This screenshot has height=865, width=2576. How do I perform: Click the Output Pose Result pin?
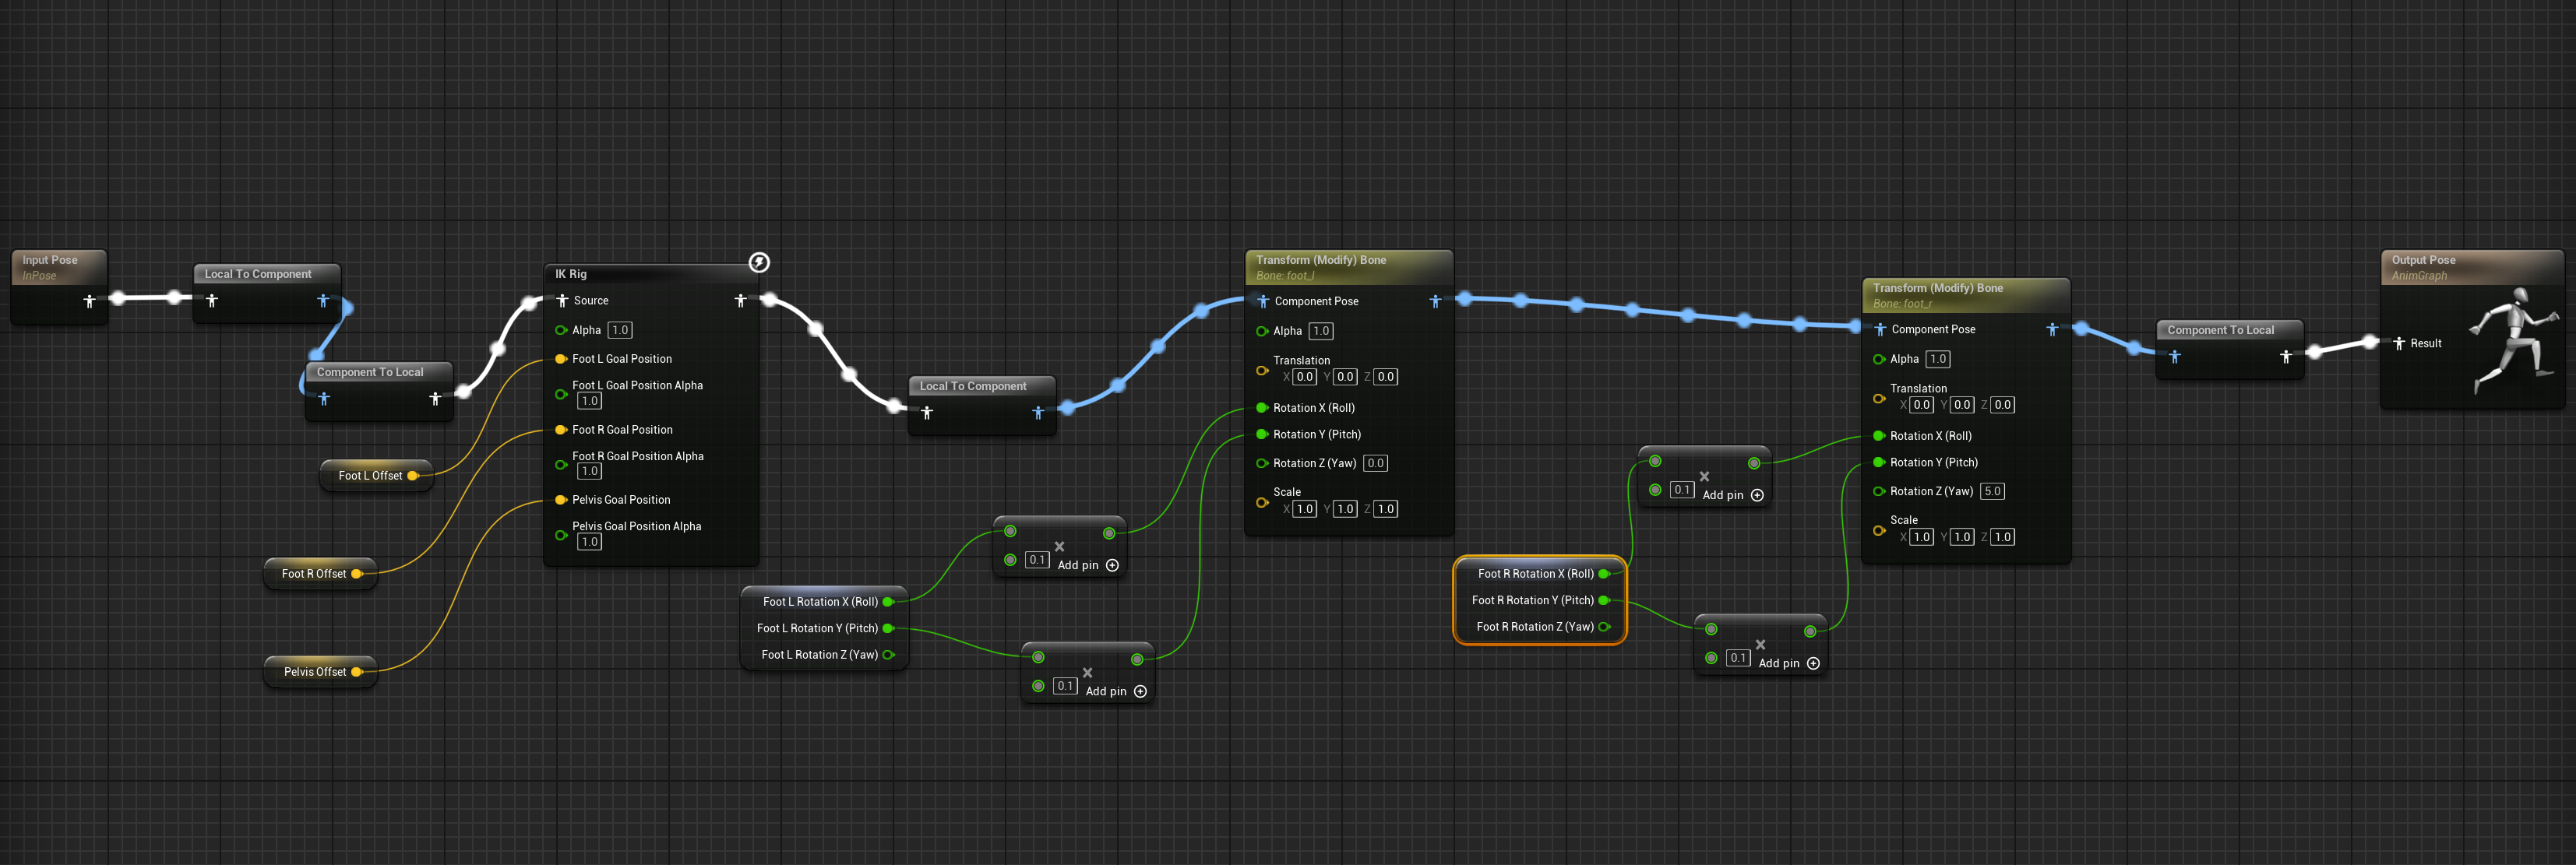tap(2398, 343)
